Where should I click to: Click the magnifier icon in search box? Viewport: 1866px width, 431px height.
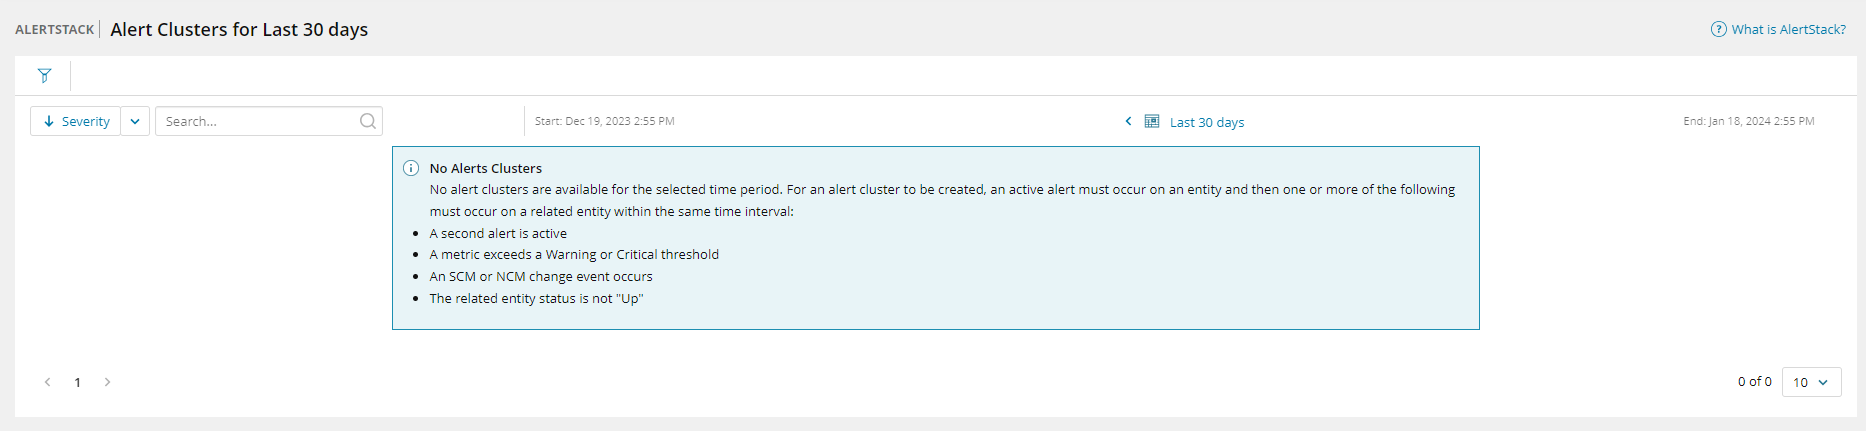point(368,121)
